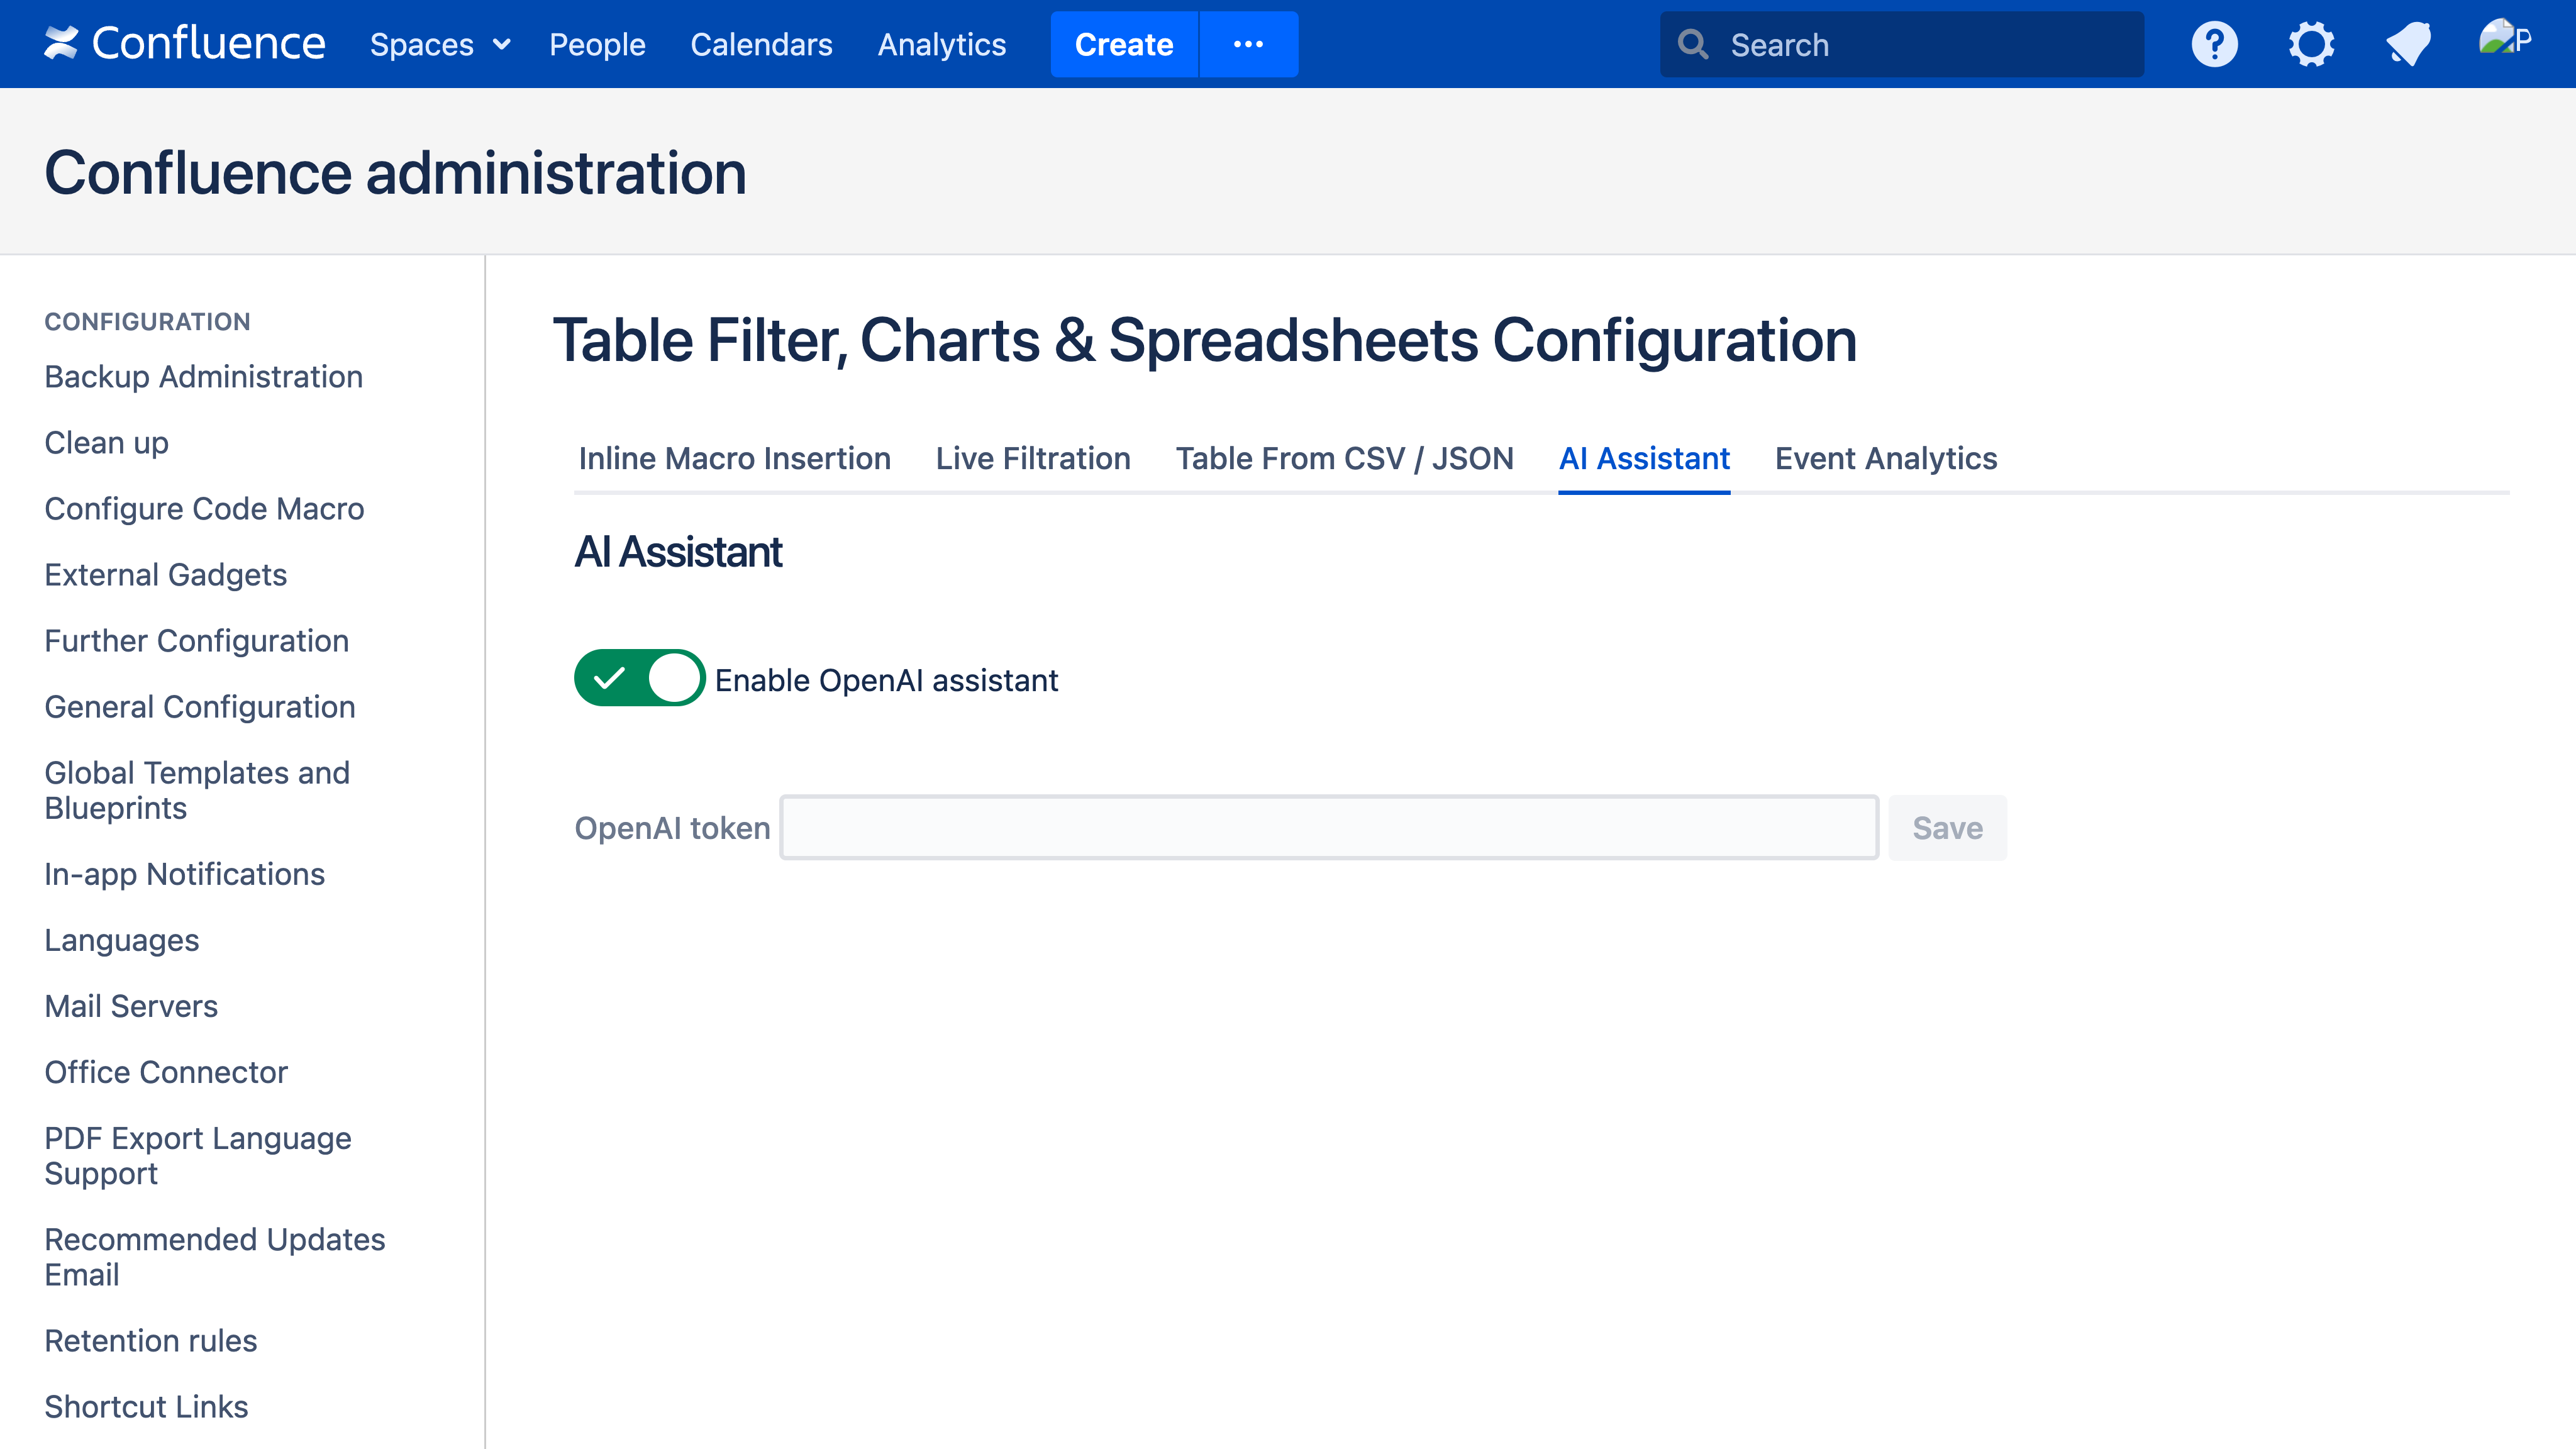Open the settings gear menu

[2311, 44]
